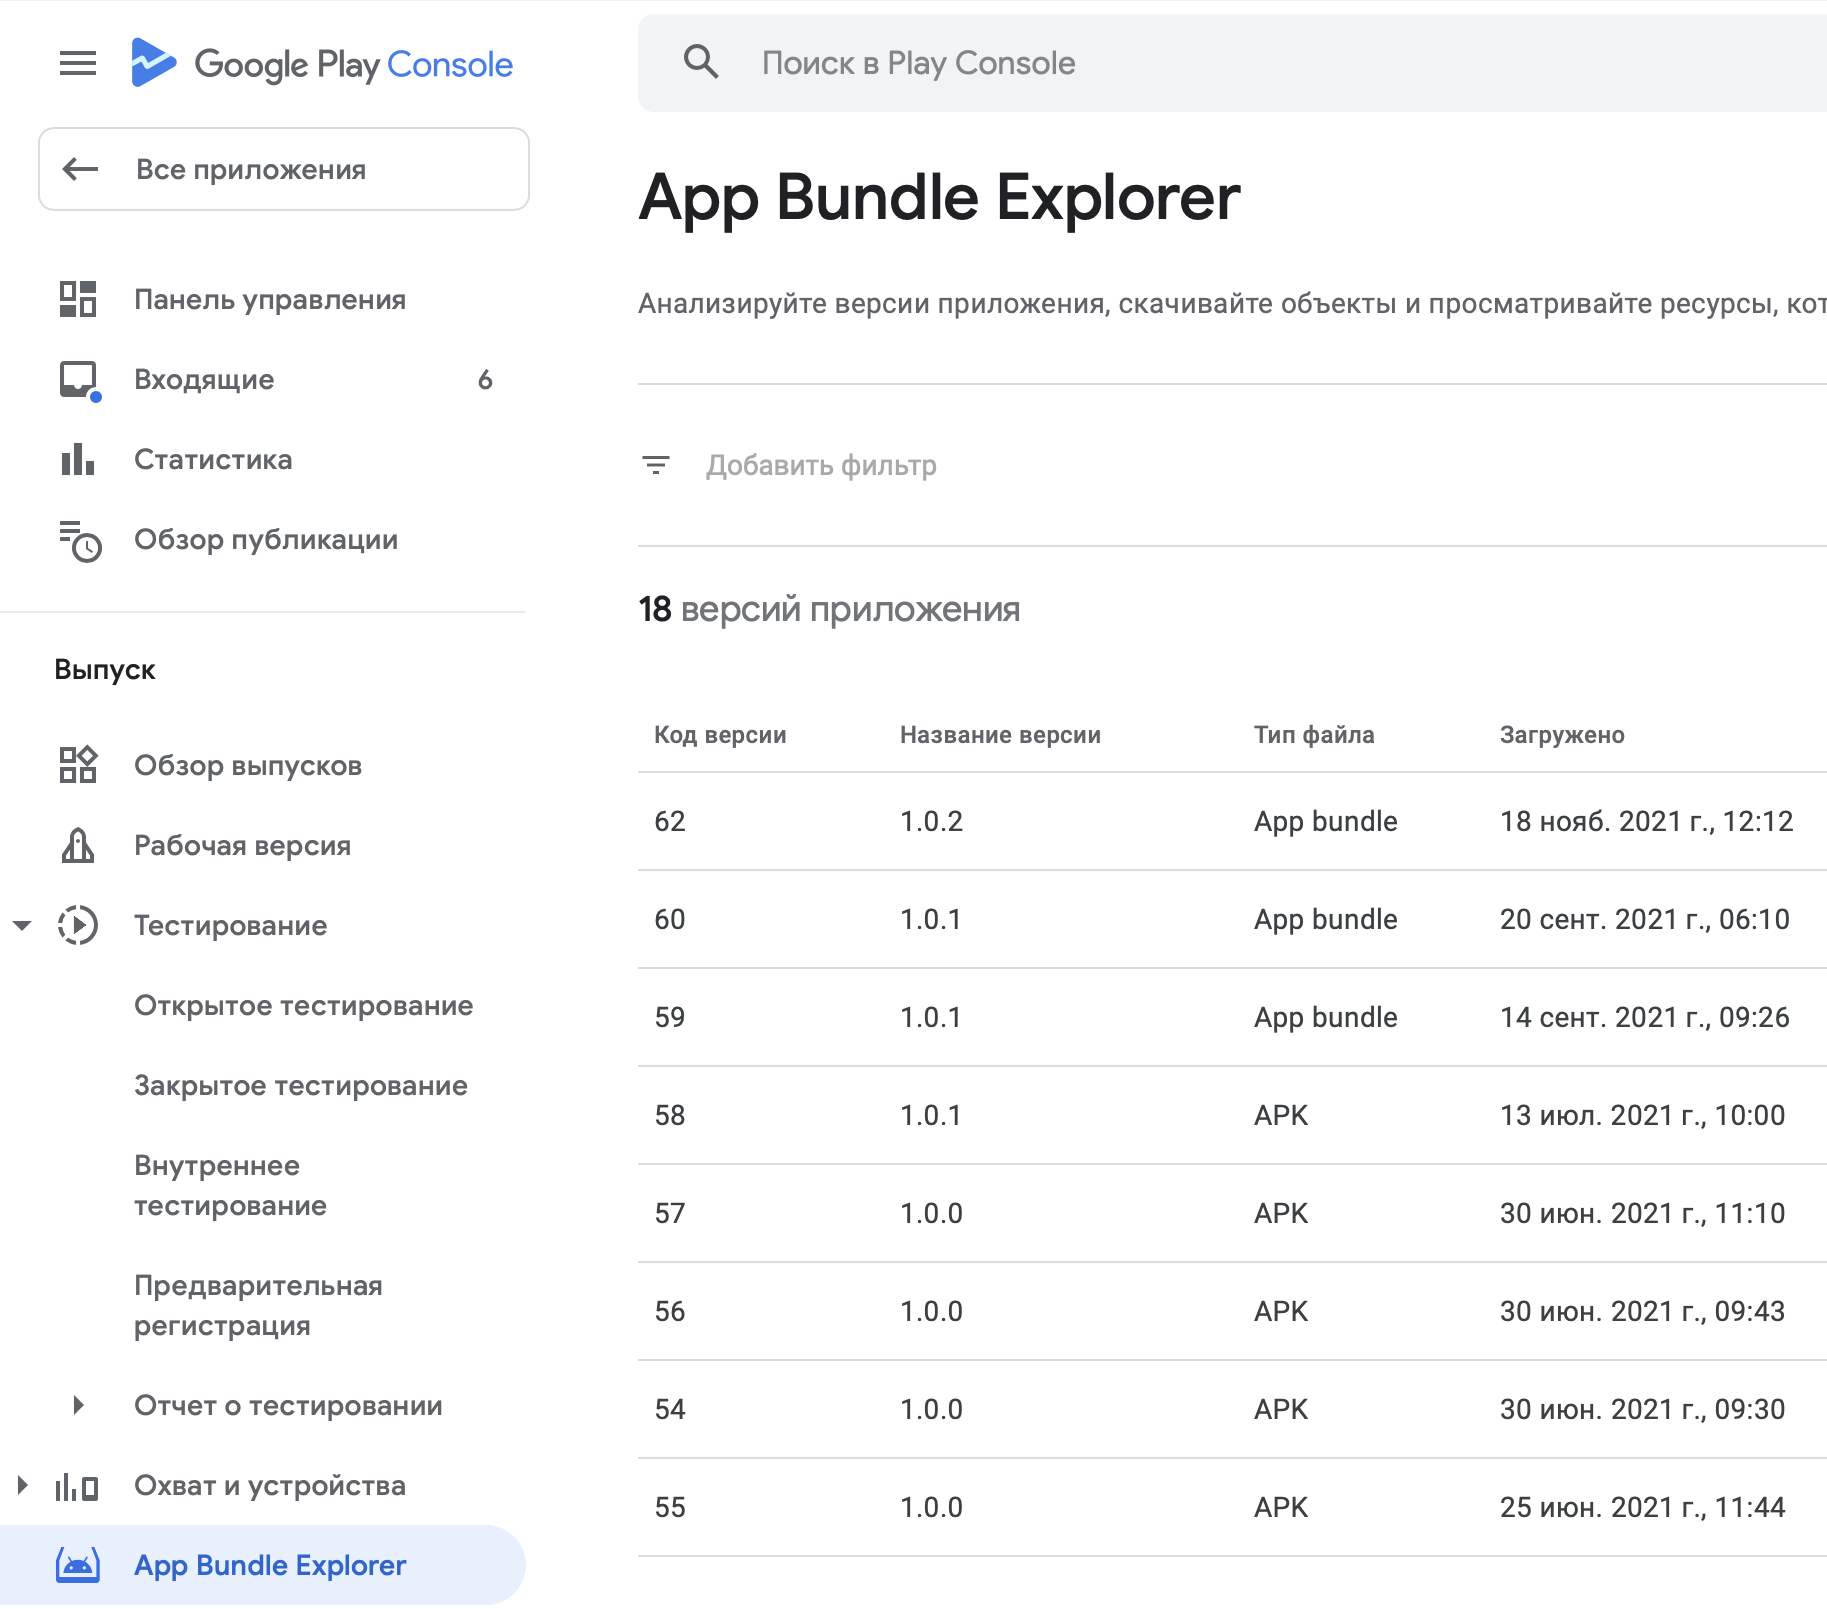
Task: Click the Рабочая версия rocket icon
Action: point(78,845)
